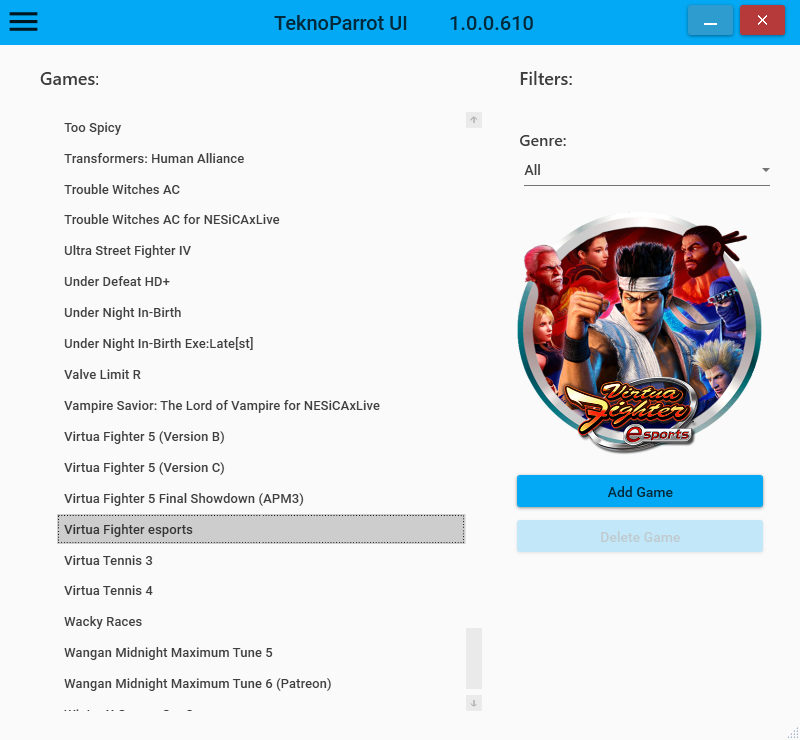Click the Delete Game button
The image size is (800, 740).
(640, 536)
